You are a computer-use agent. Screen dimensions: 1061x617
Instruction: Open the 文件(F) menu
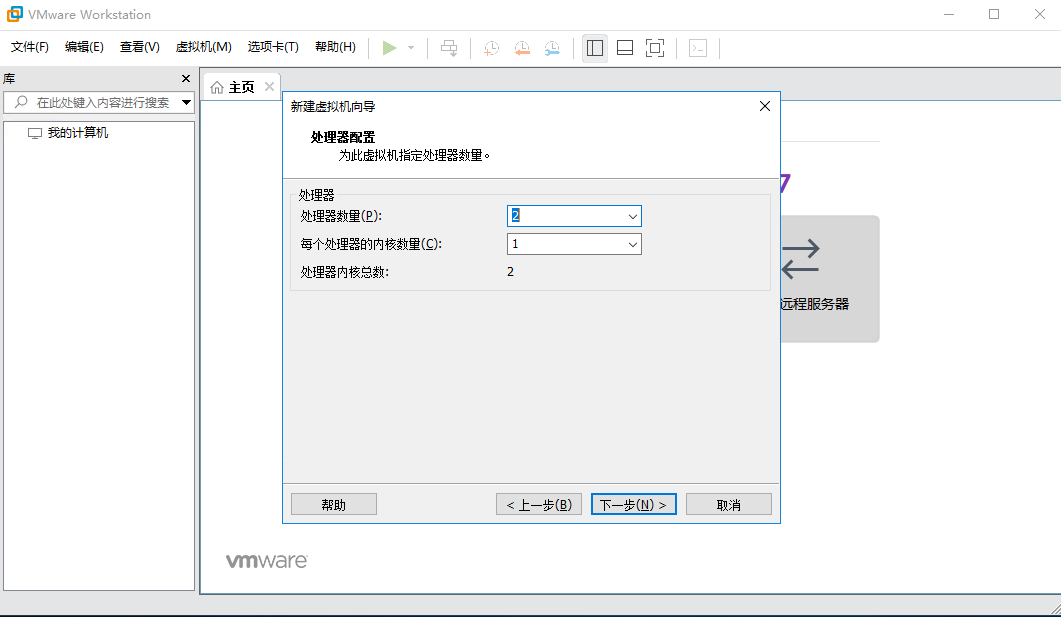pyautogui.click(x=30, y=47)
